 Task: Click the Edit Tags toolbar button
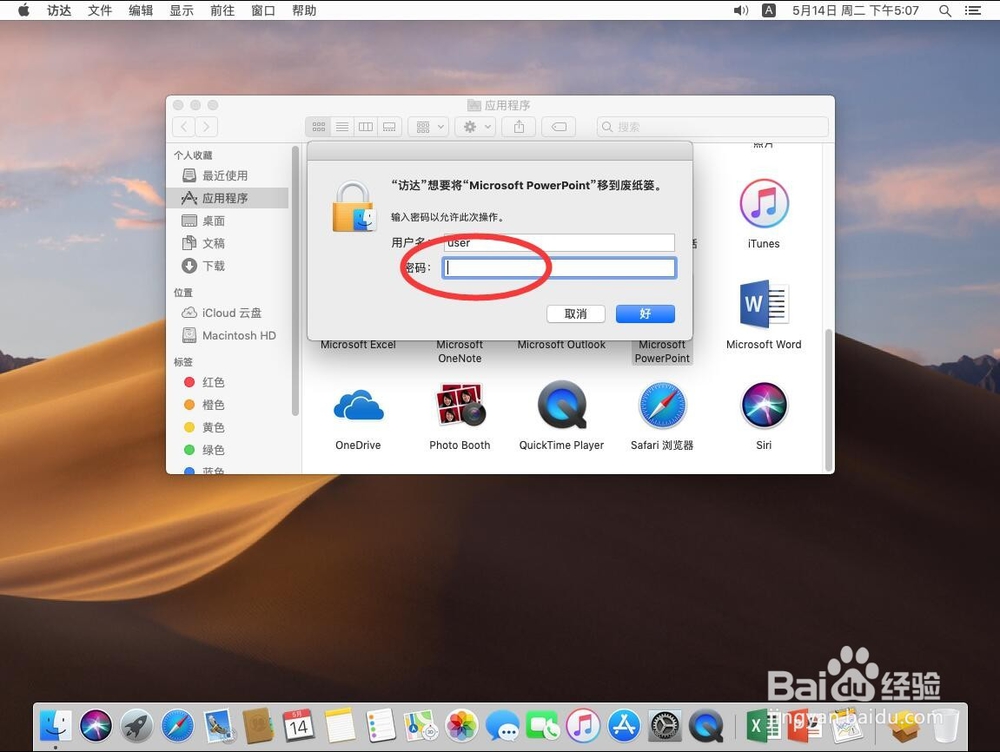559,127
